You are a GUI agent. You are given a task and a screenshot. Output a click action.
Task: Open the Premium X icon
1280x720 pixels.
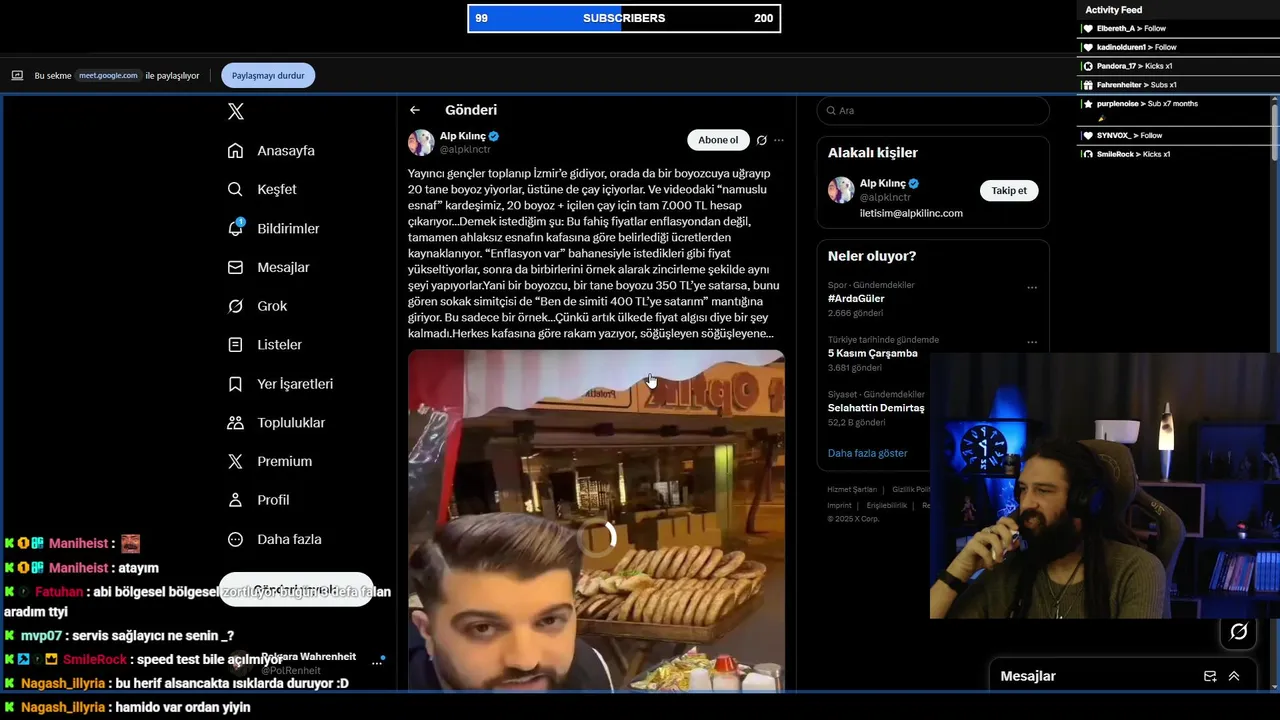point(235,461)
